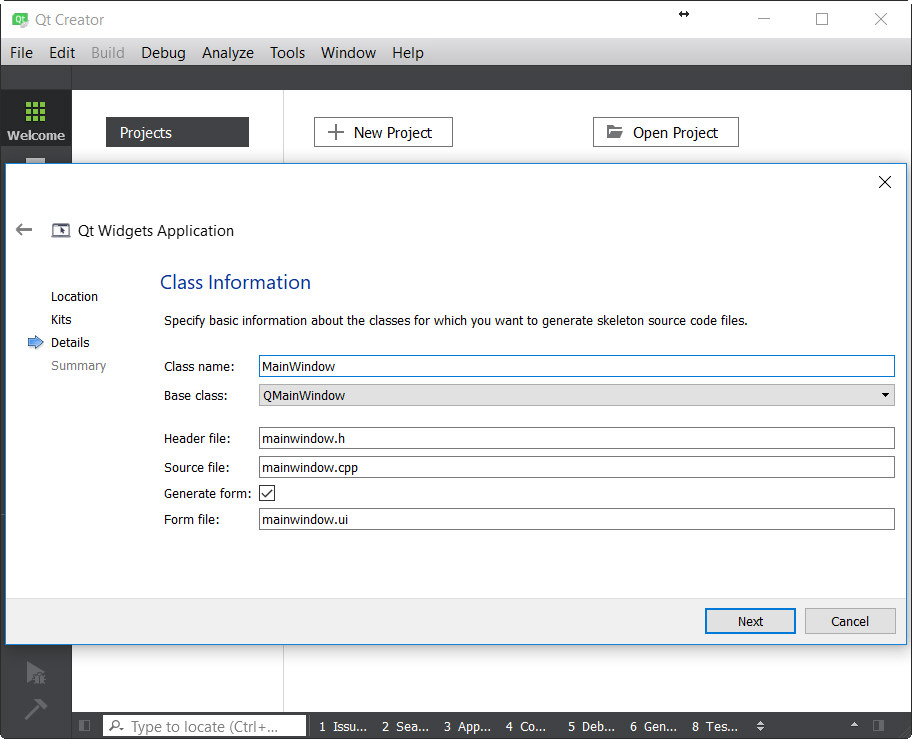The height and width of the screenshot is (739, 912).
Task: Cancel the project wizard
Action: [x=850, y=621]
